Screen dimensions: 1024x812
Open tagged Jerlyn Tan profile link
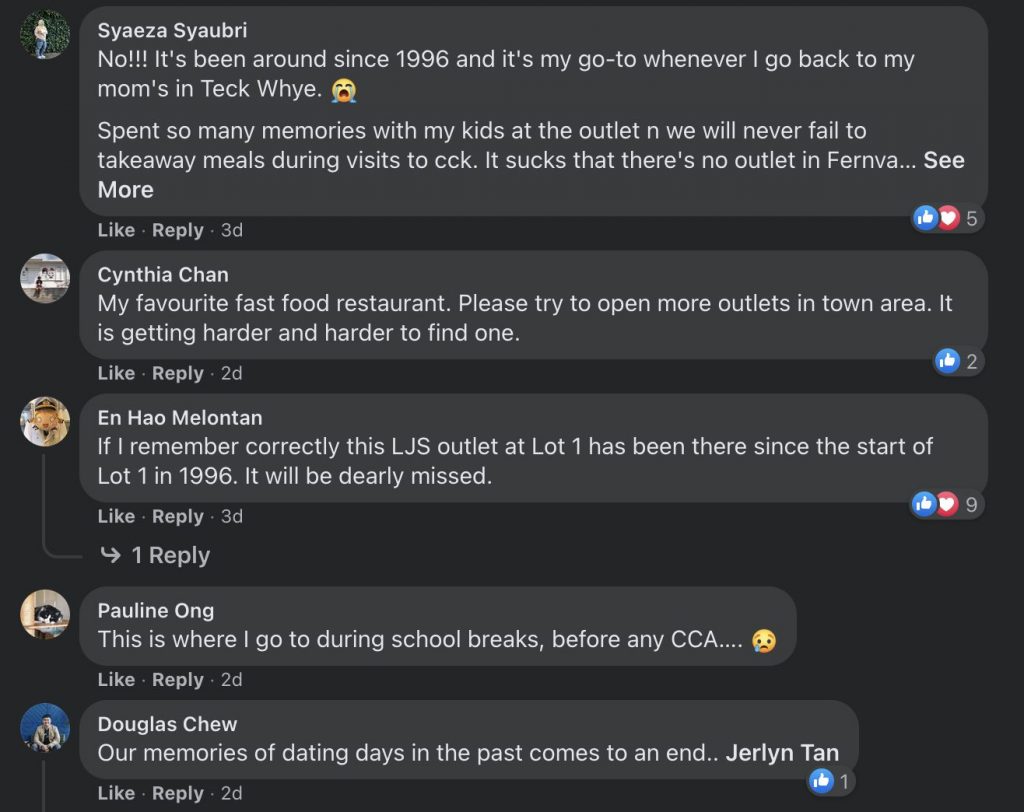coord(782,753)
